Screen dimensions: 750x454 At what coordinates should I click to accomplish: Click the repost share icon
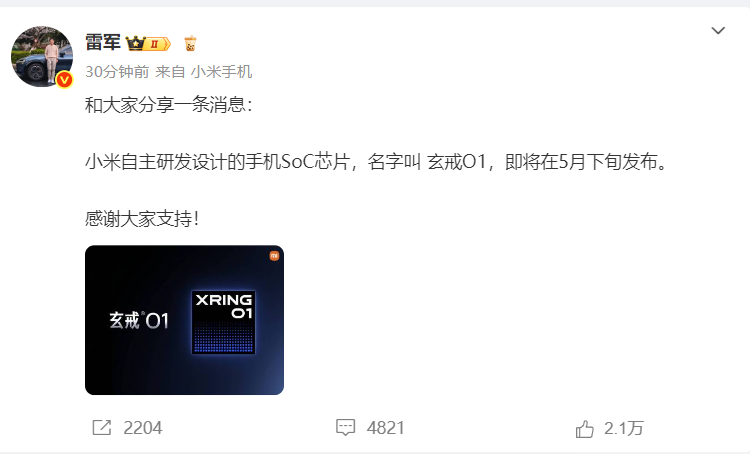(101, 428)
